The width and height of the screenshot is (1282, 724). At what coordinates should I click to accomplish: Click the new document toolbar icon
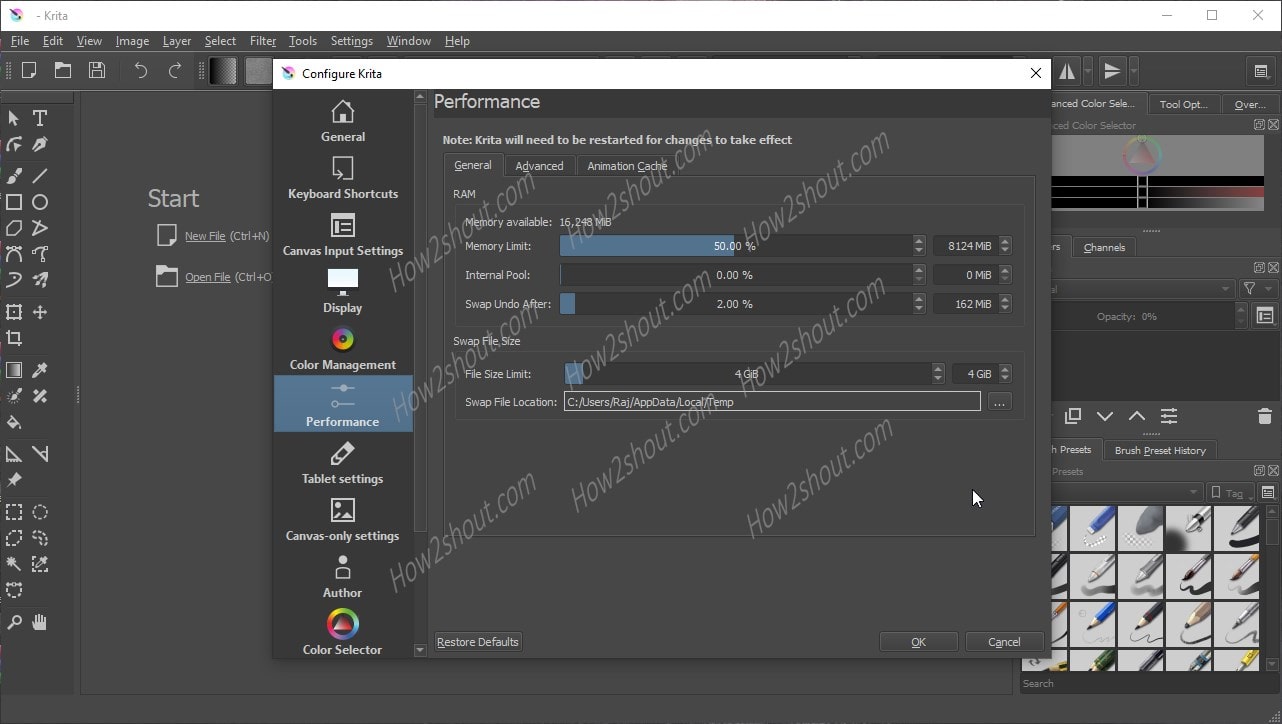pos(29,70)
